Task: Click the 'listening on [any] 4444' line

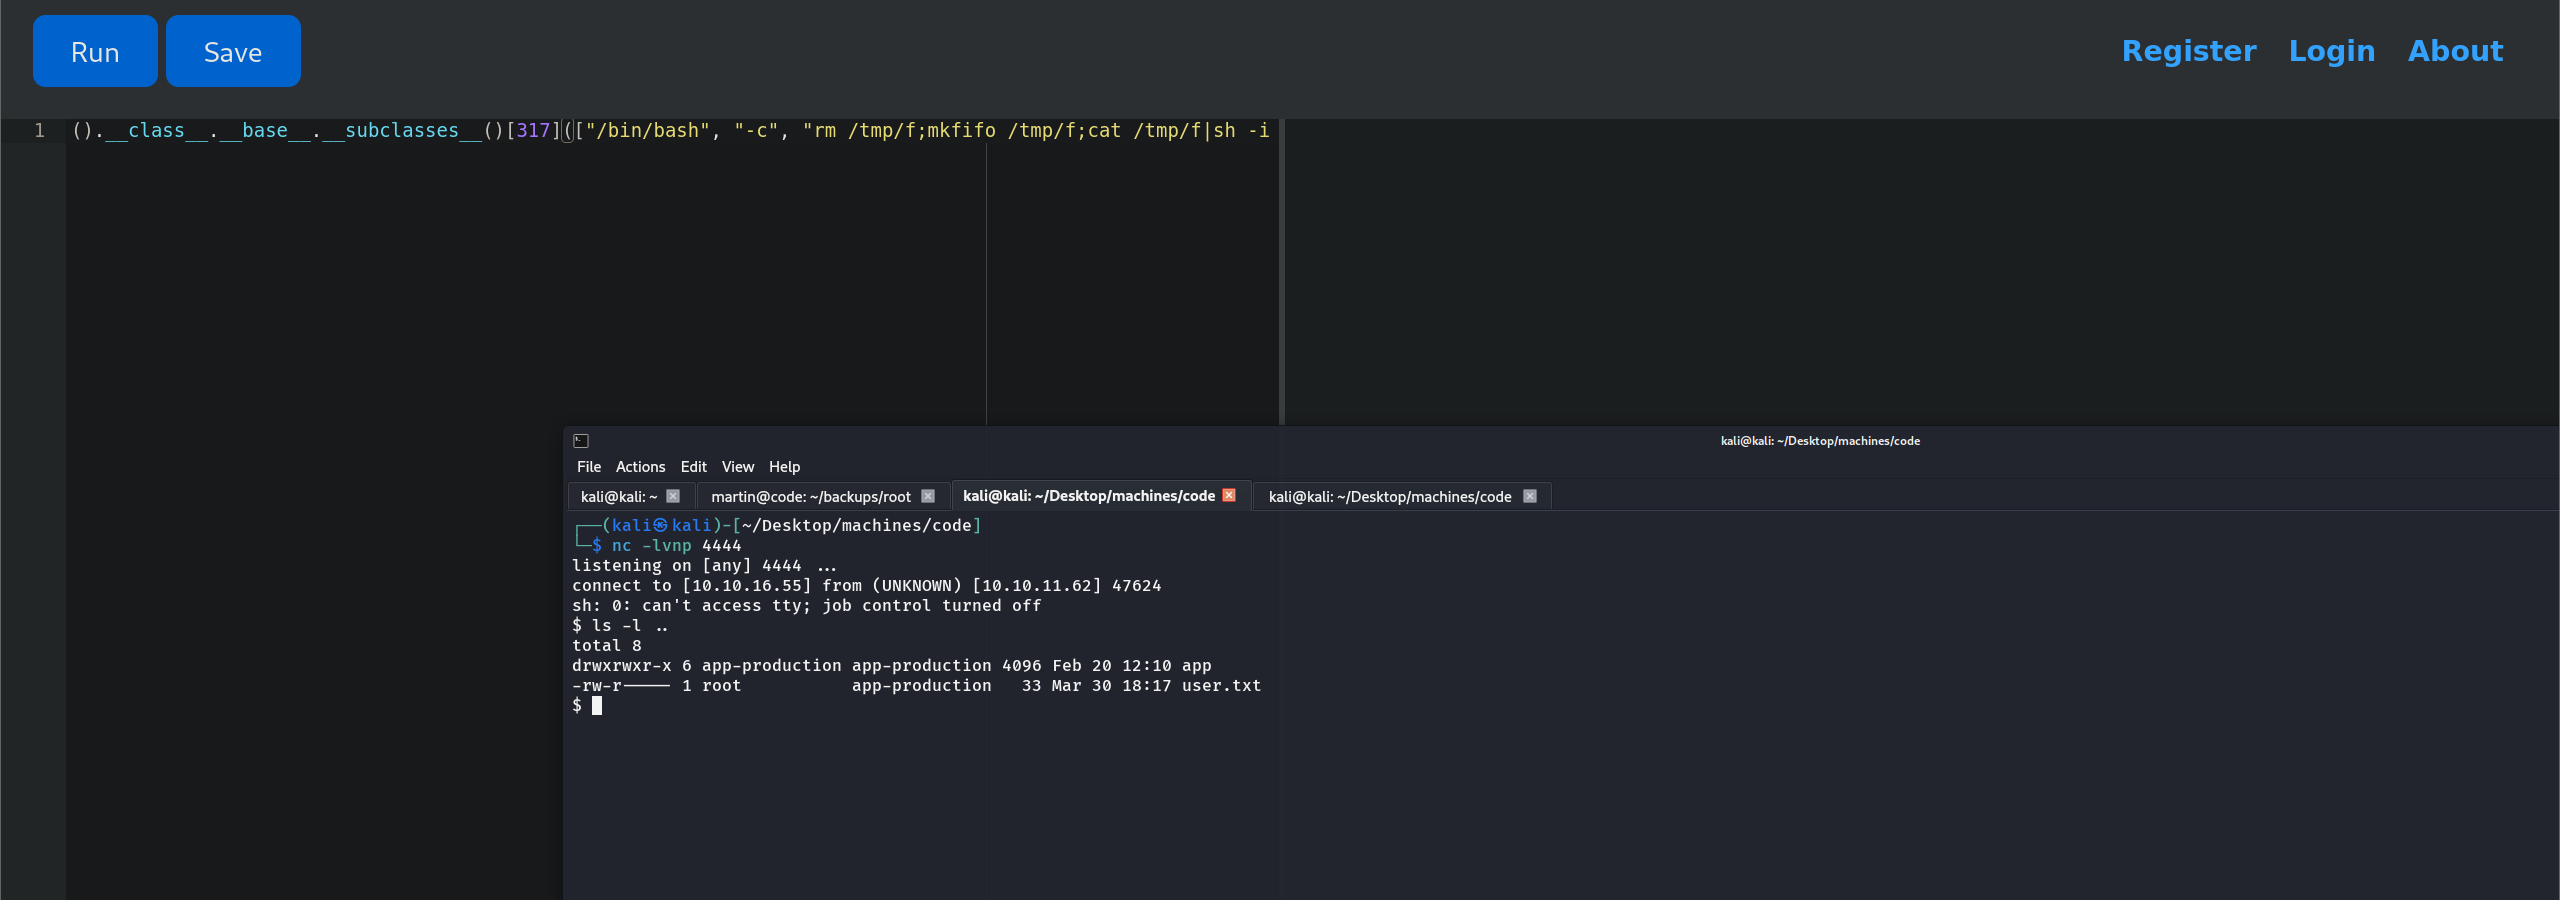Action: [x=704, y=566]
